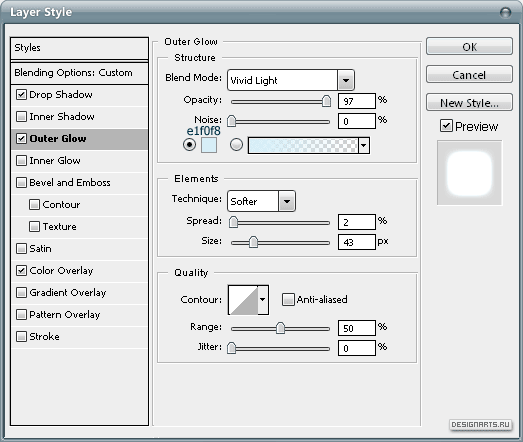523x442 pixels.
Task: Enable the Bevel and Emboss checkbox
Action: pos(21,182)
